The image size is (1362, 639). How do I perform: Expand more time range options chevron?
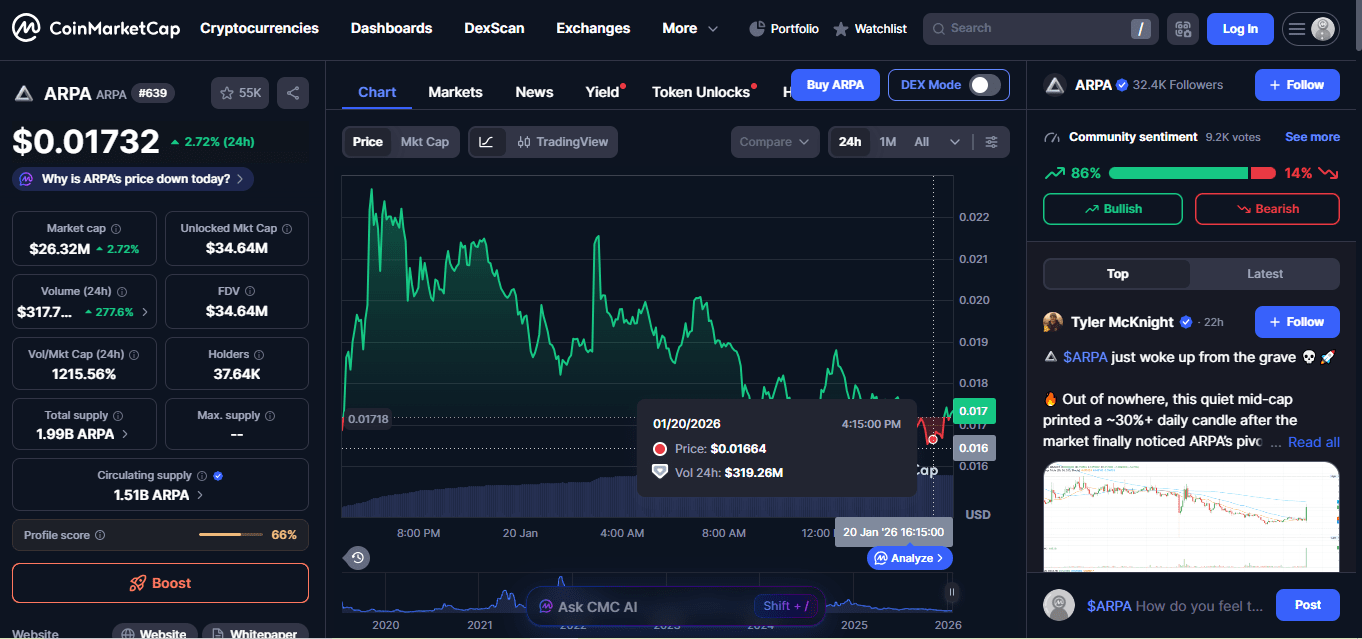(955, 142)
